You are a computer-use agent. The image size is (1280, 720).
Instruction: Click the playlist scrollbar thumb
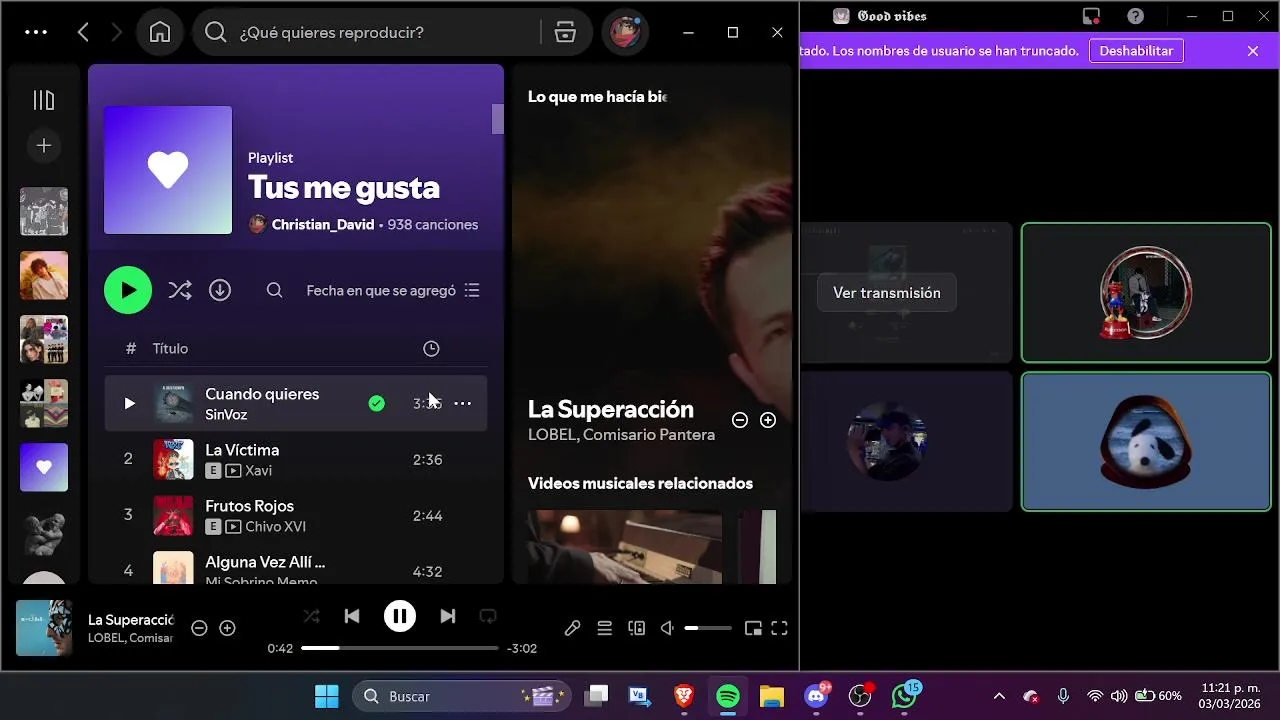pyautogui.click(x=497, y=118)
